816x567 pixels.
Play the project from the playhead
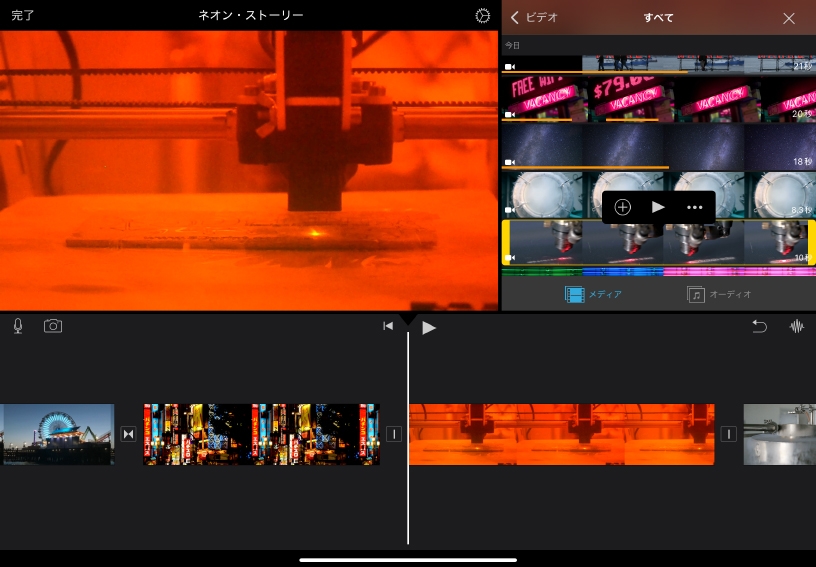click(x=429, y=327)
